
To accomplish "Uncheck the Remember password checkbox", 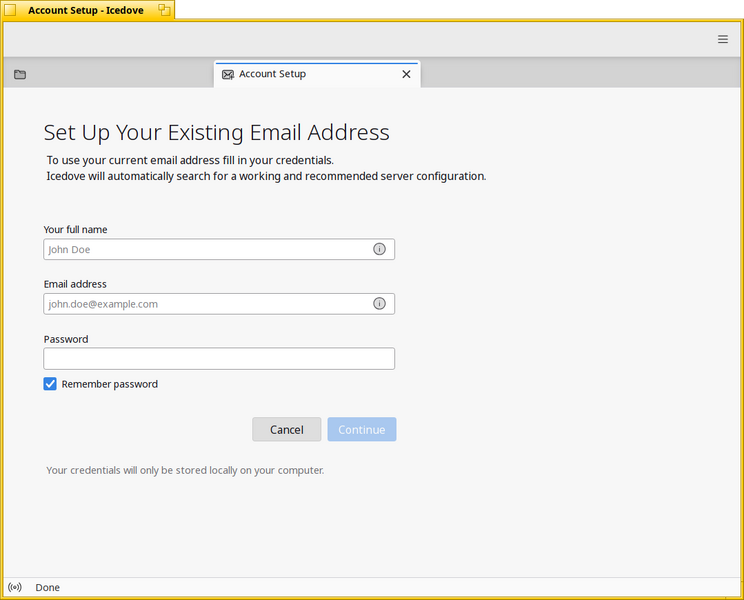I will tap(50, 384).
